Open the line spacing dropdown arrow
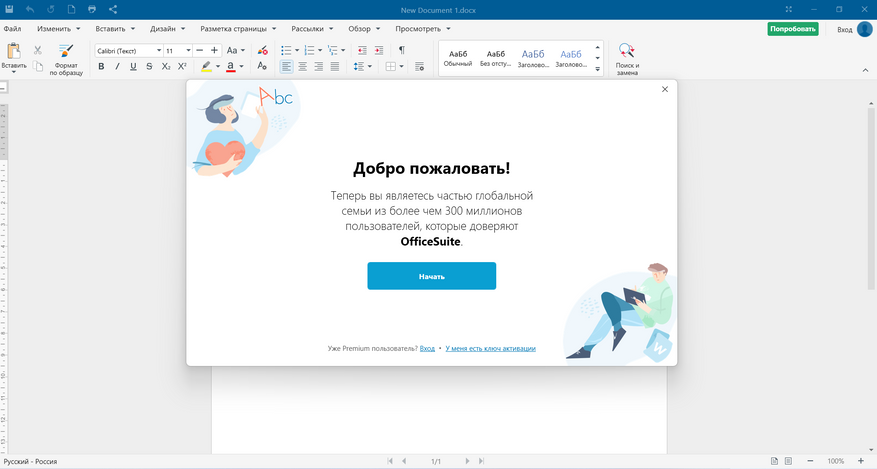 click(370, 67)
